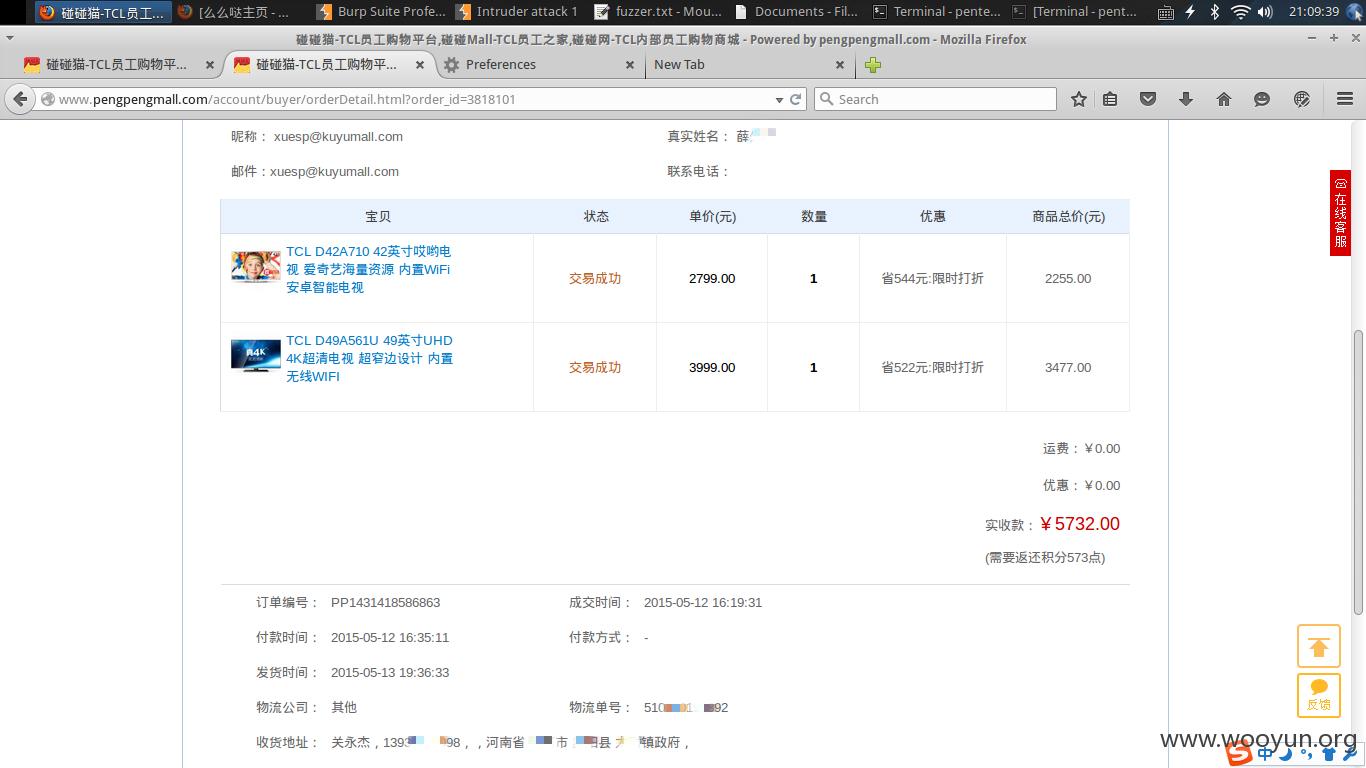Open the 反馈 feedback button

(x=1318, y=695)
